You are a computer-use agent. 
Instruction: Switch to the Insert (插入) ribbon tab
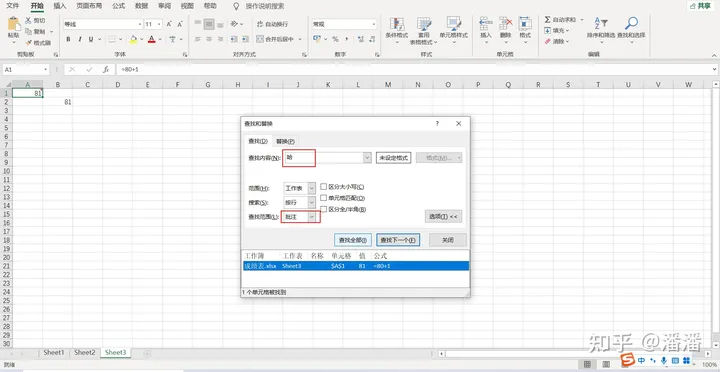pos(60,6)
